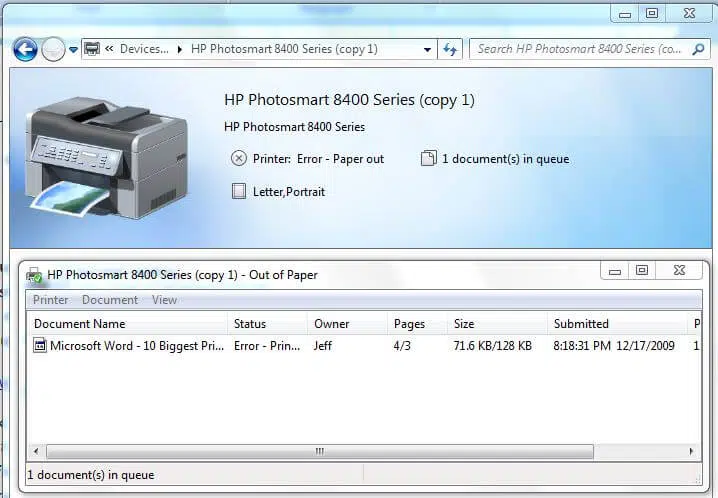Viewport: 718px width, 498px height.
Task: Click the HP Photosmart 8400 Series breadcrumb
Action: pyautogui.click(x=284, y=49)
